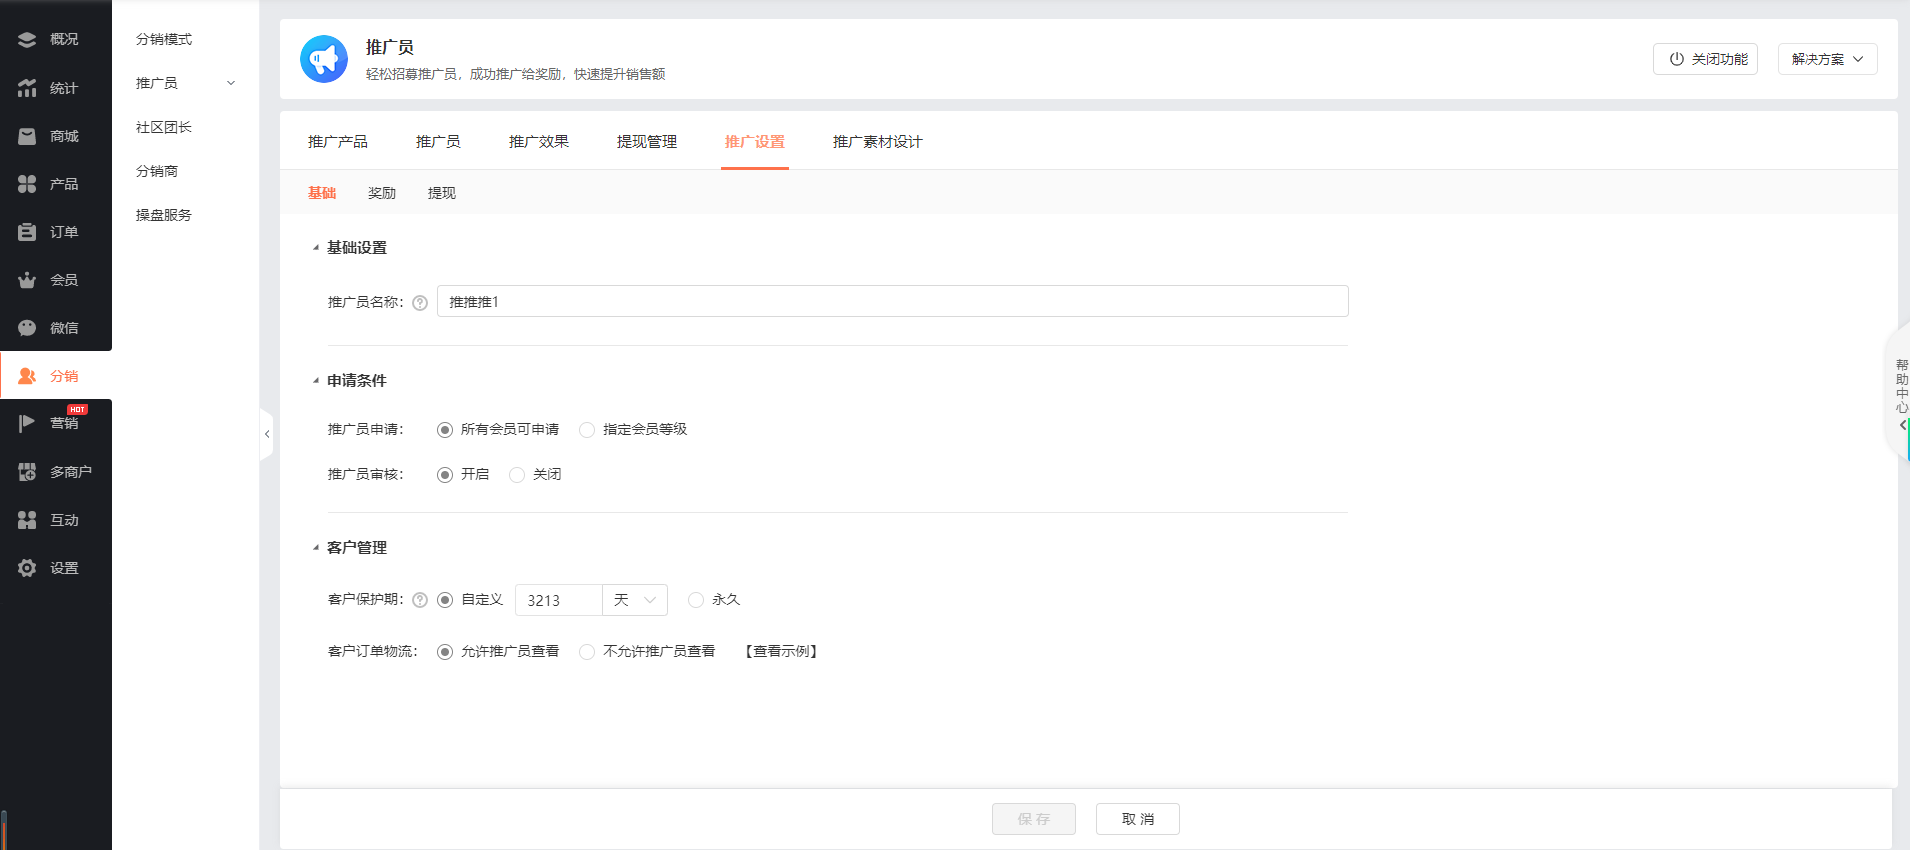Open the 互动 interaction icon
Screen dimensions: 1910x850
(x=27, y=520)
